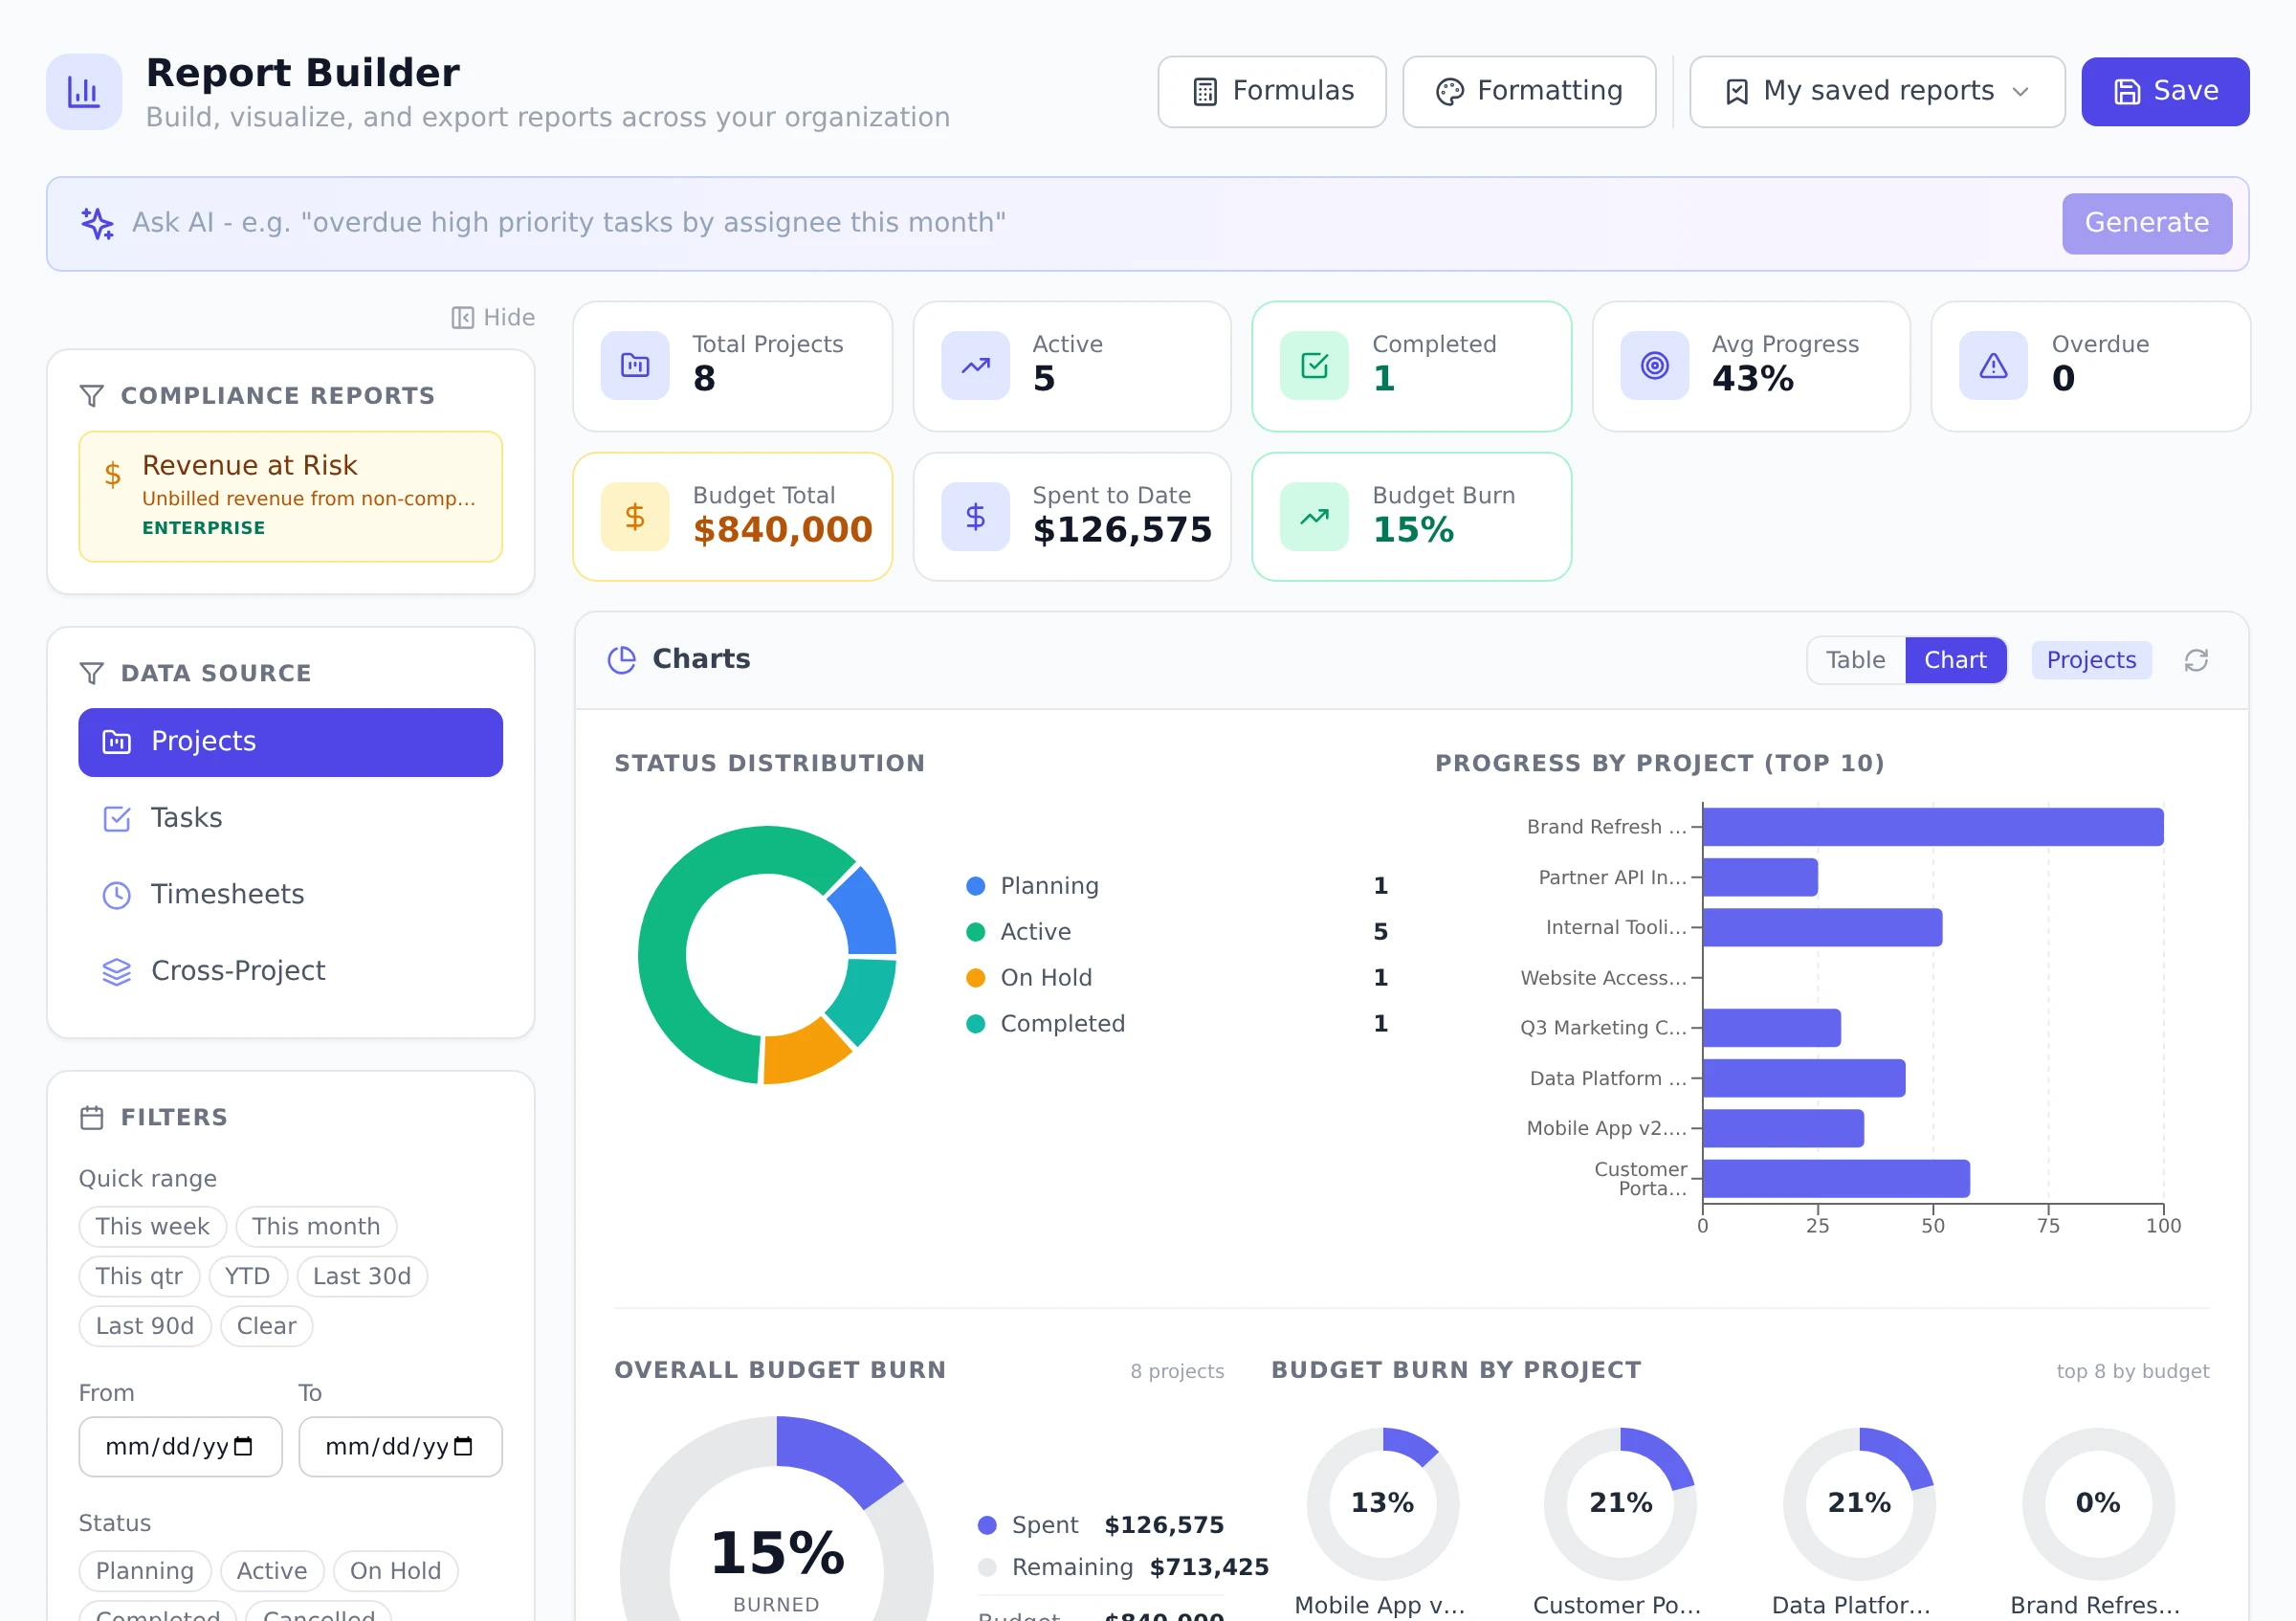Switch to the Table view tab
The height and width of the screenshot is (1621, 2296).
coord(1855,661)
